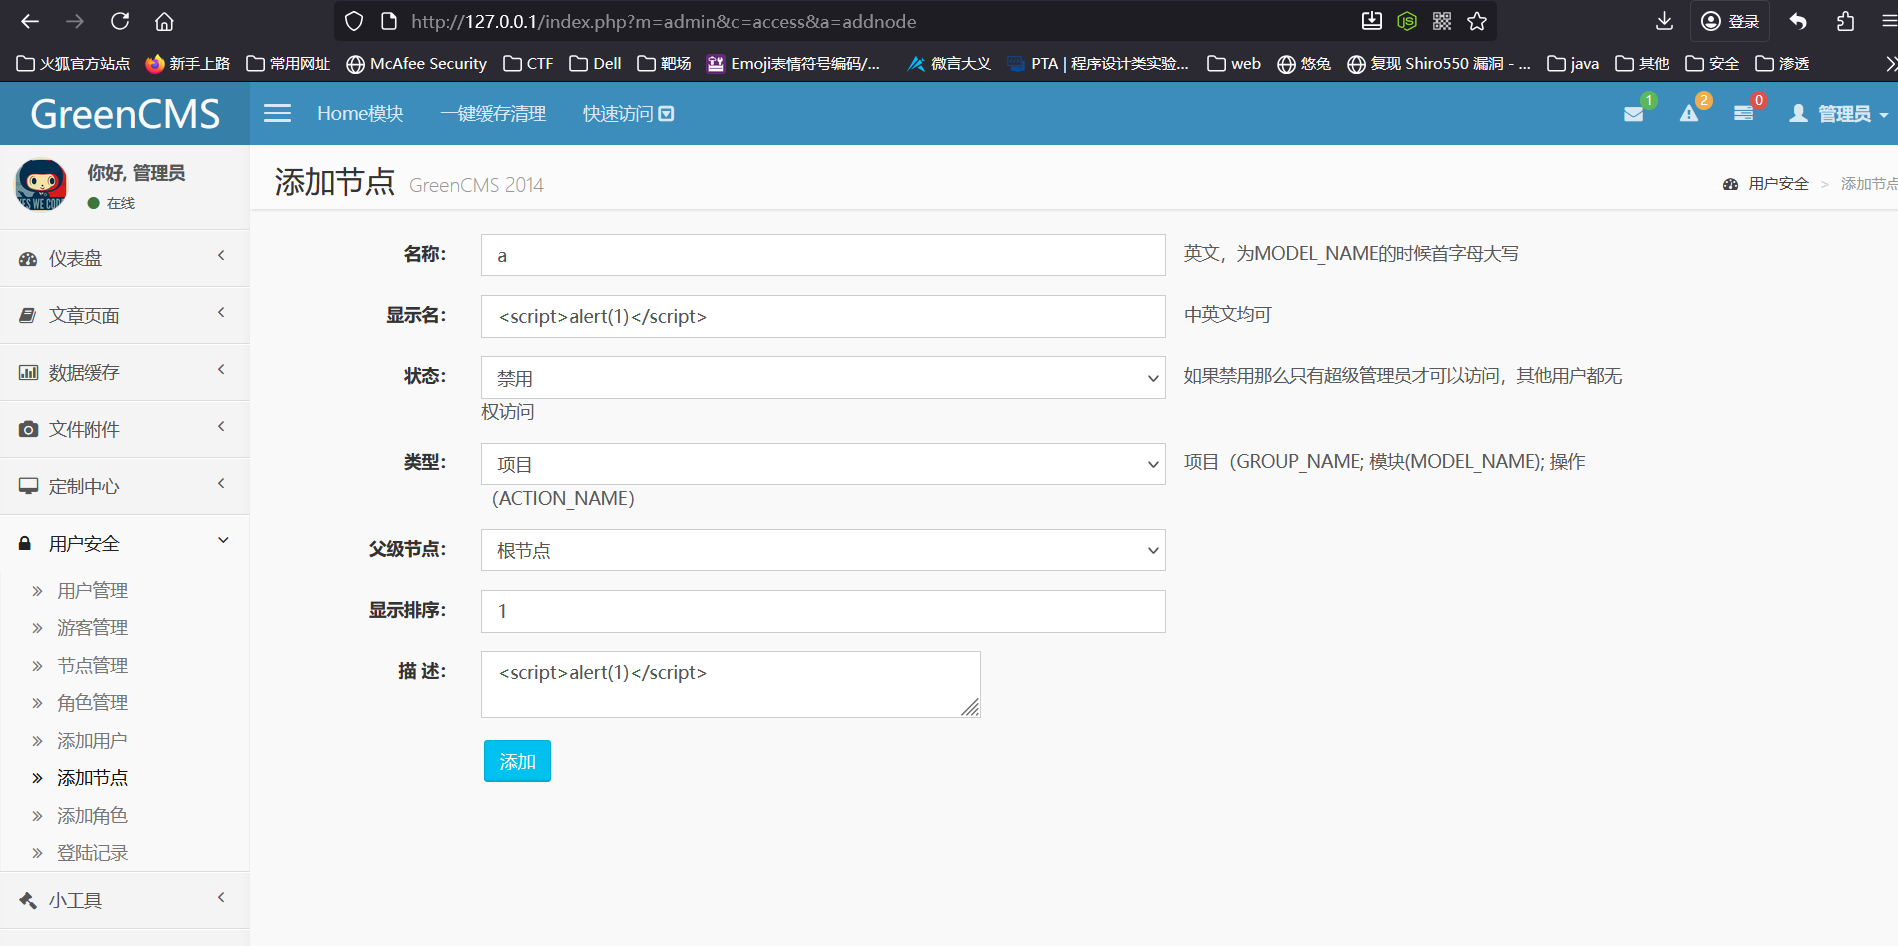Click the 一键缓存清理 cache clear link
This screenshot has width=1898, height=946.
tap(493, 114)
